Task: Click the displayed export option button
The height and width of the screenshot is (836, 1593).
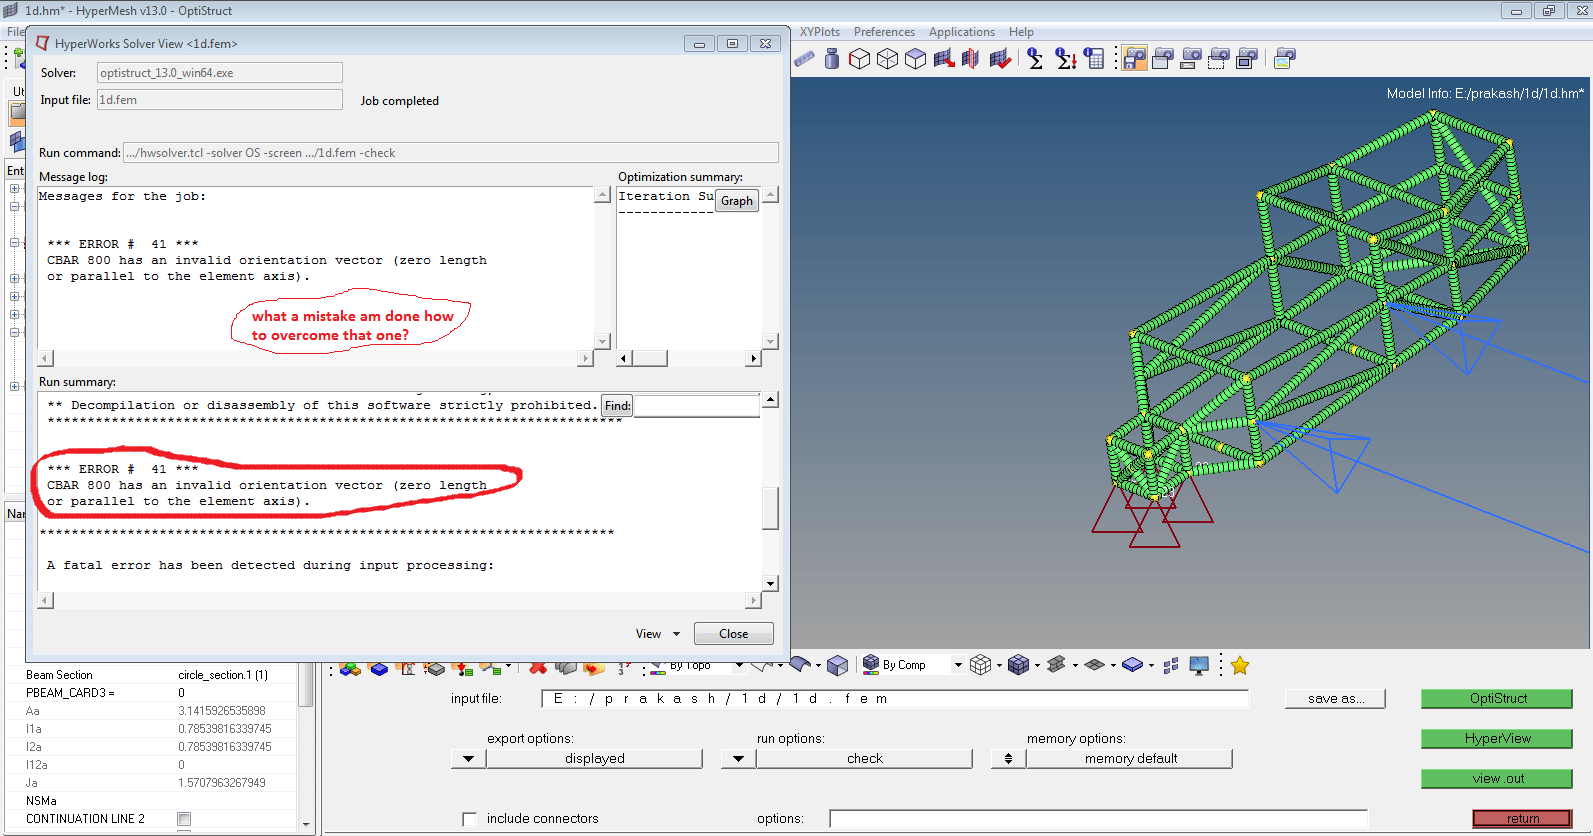Action: (x=594, y=759)
